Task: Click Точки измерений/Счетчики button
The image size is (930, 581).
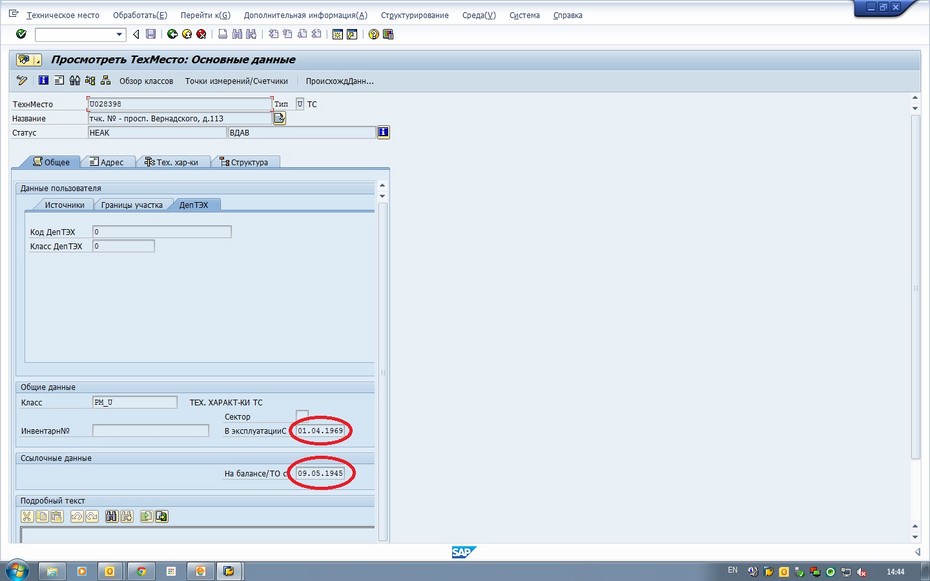Action: (236, 81)
